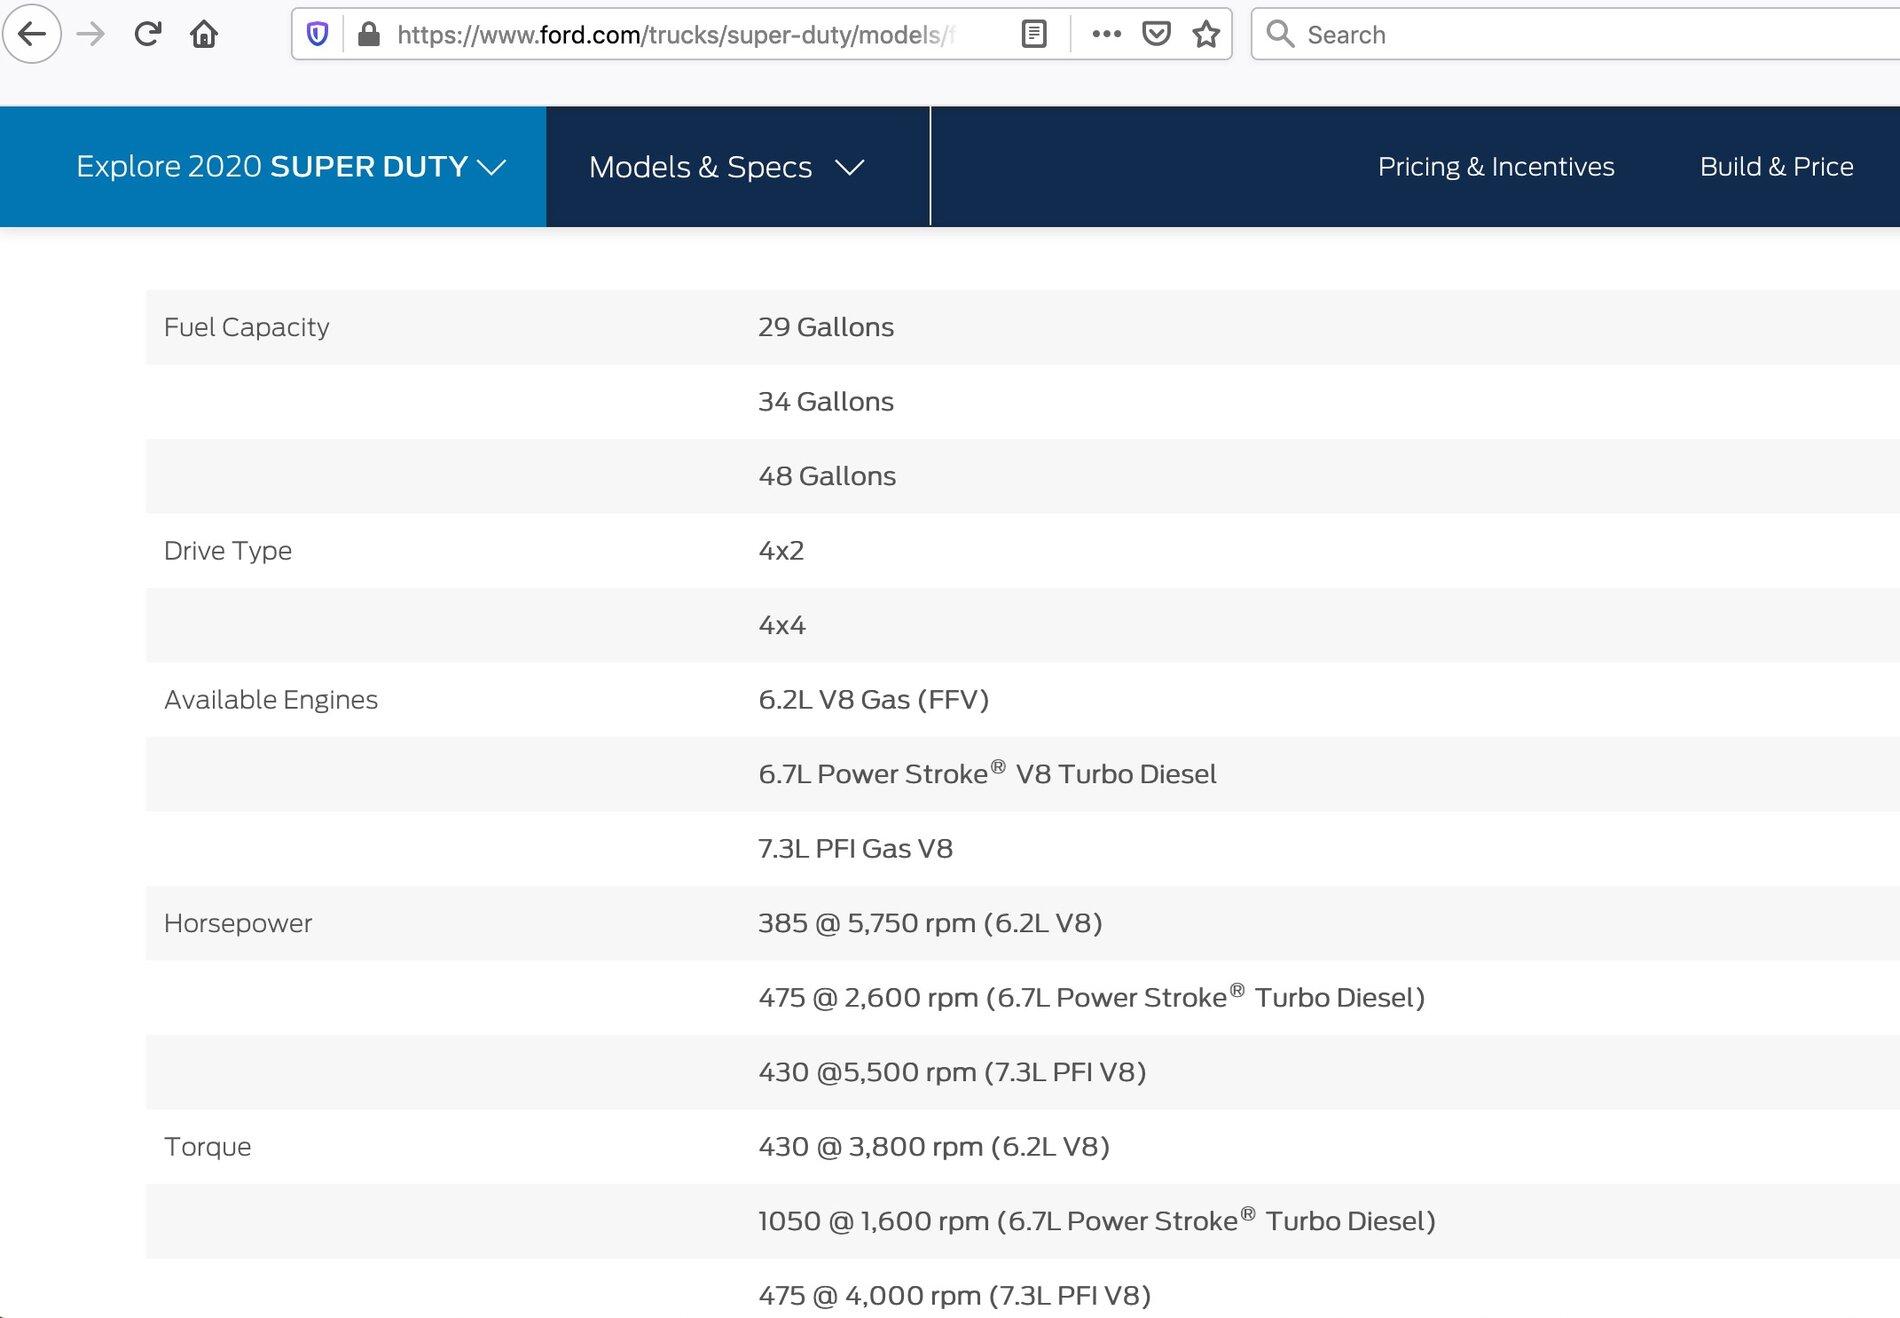Select the 4x2 drive type value
This screenshot has height=1318, width=1900.
(781, 550)
